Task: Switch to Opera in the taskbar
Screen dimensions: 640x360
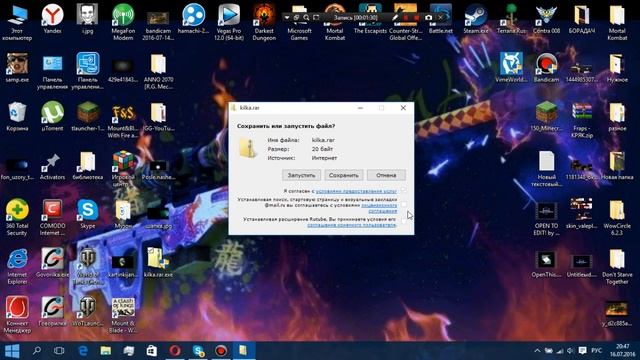Action: pyautogui.click(x=175, y=351)
